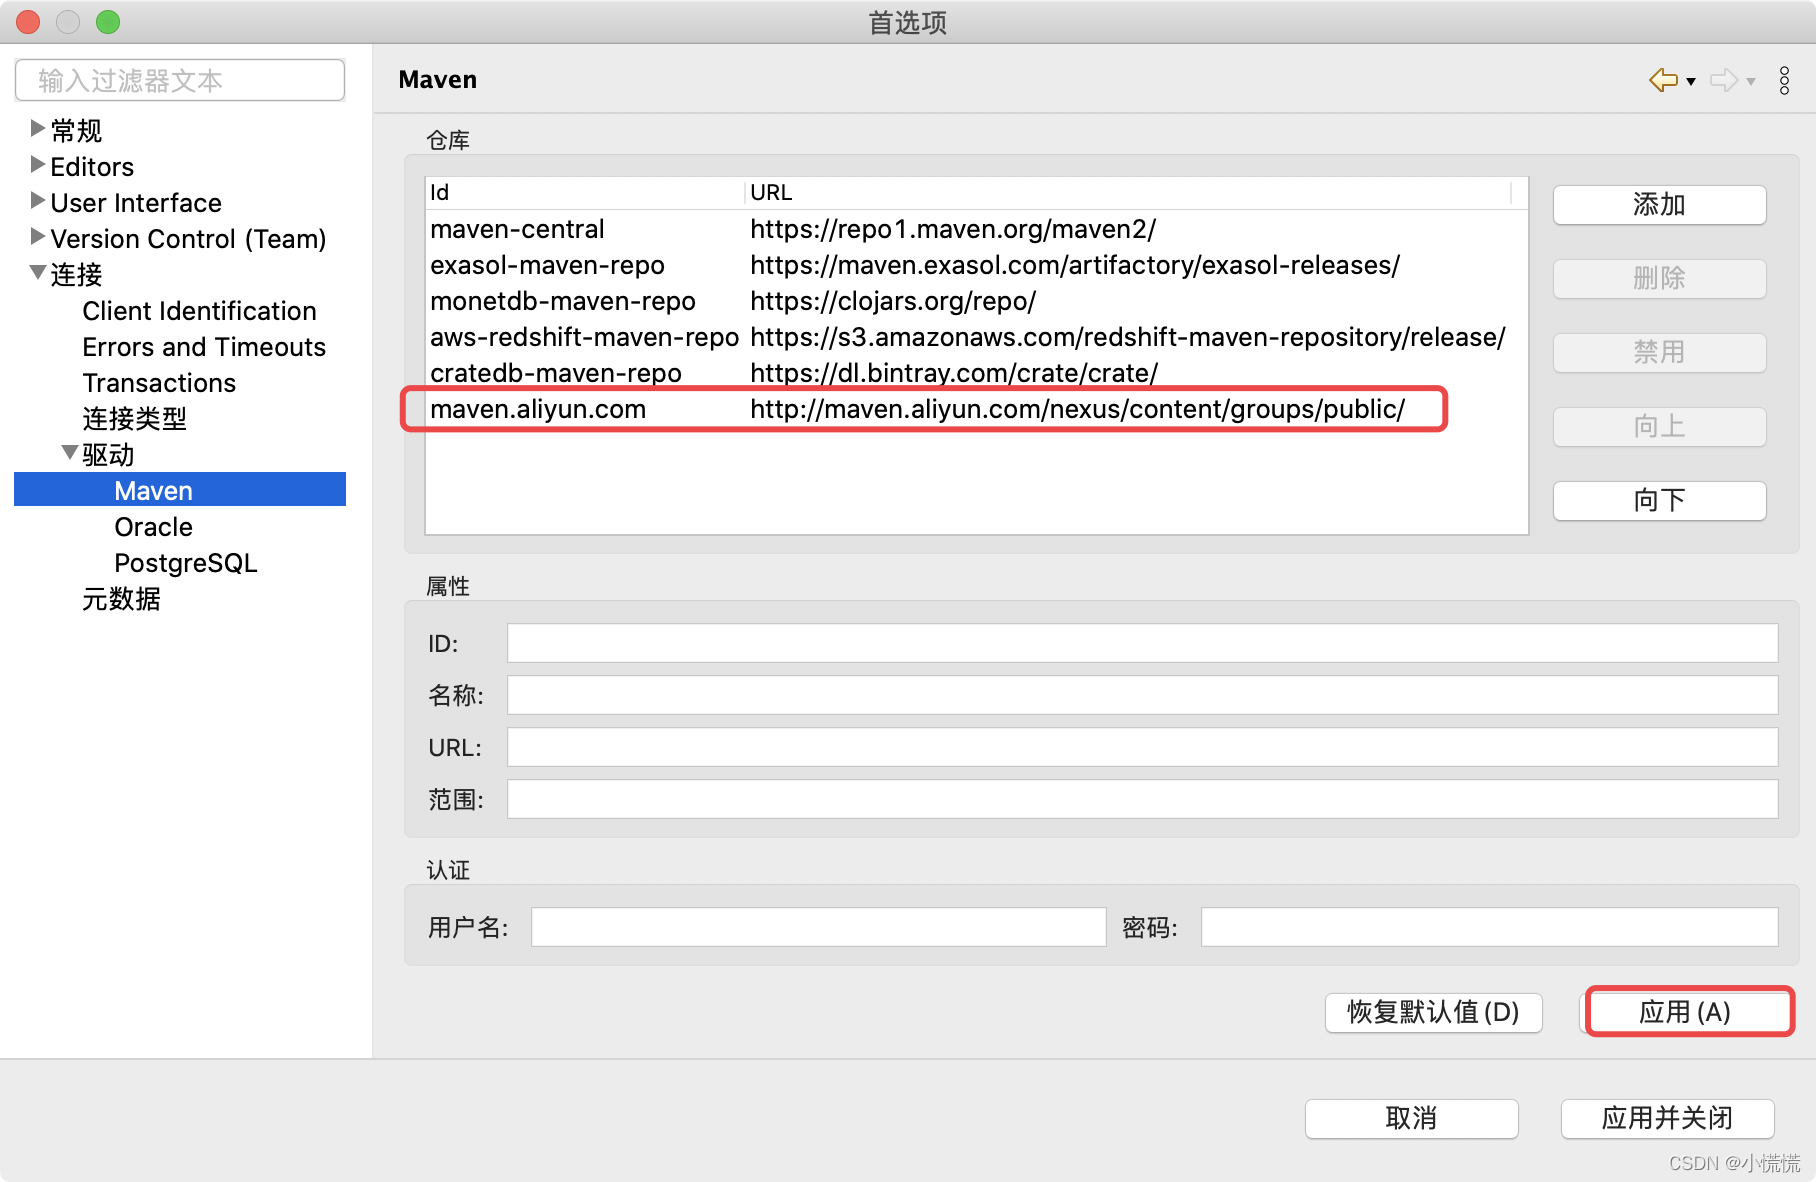Focus the 范围 property field
Image resolution: width=1816 pixels, height=1182 pixels.
point(1142,799)
